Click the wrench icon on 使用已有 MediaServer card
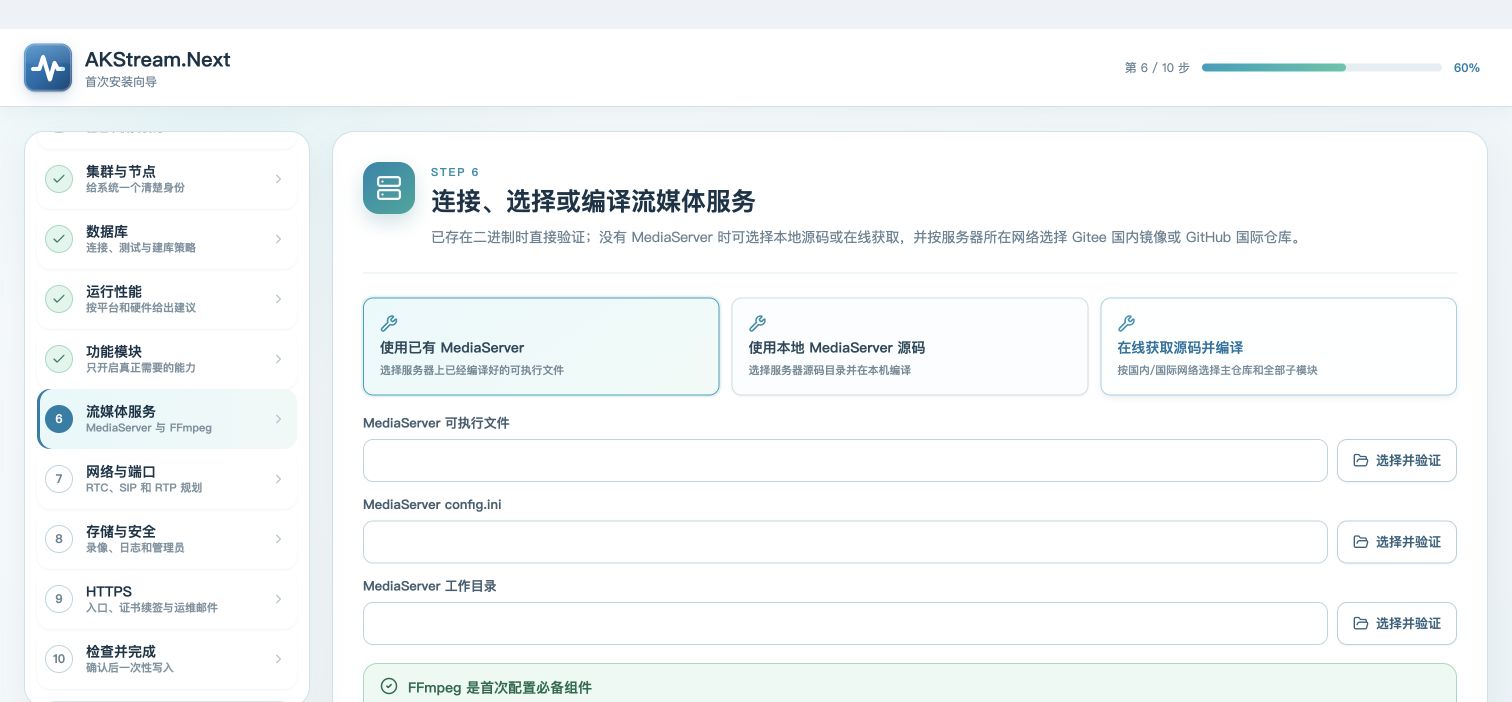The width and height of the screenshot is (1512, 702). (x=389, y=323)
